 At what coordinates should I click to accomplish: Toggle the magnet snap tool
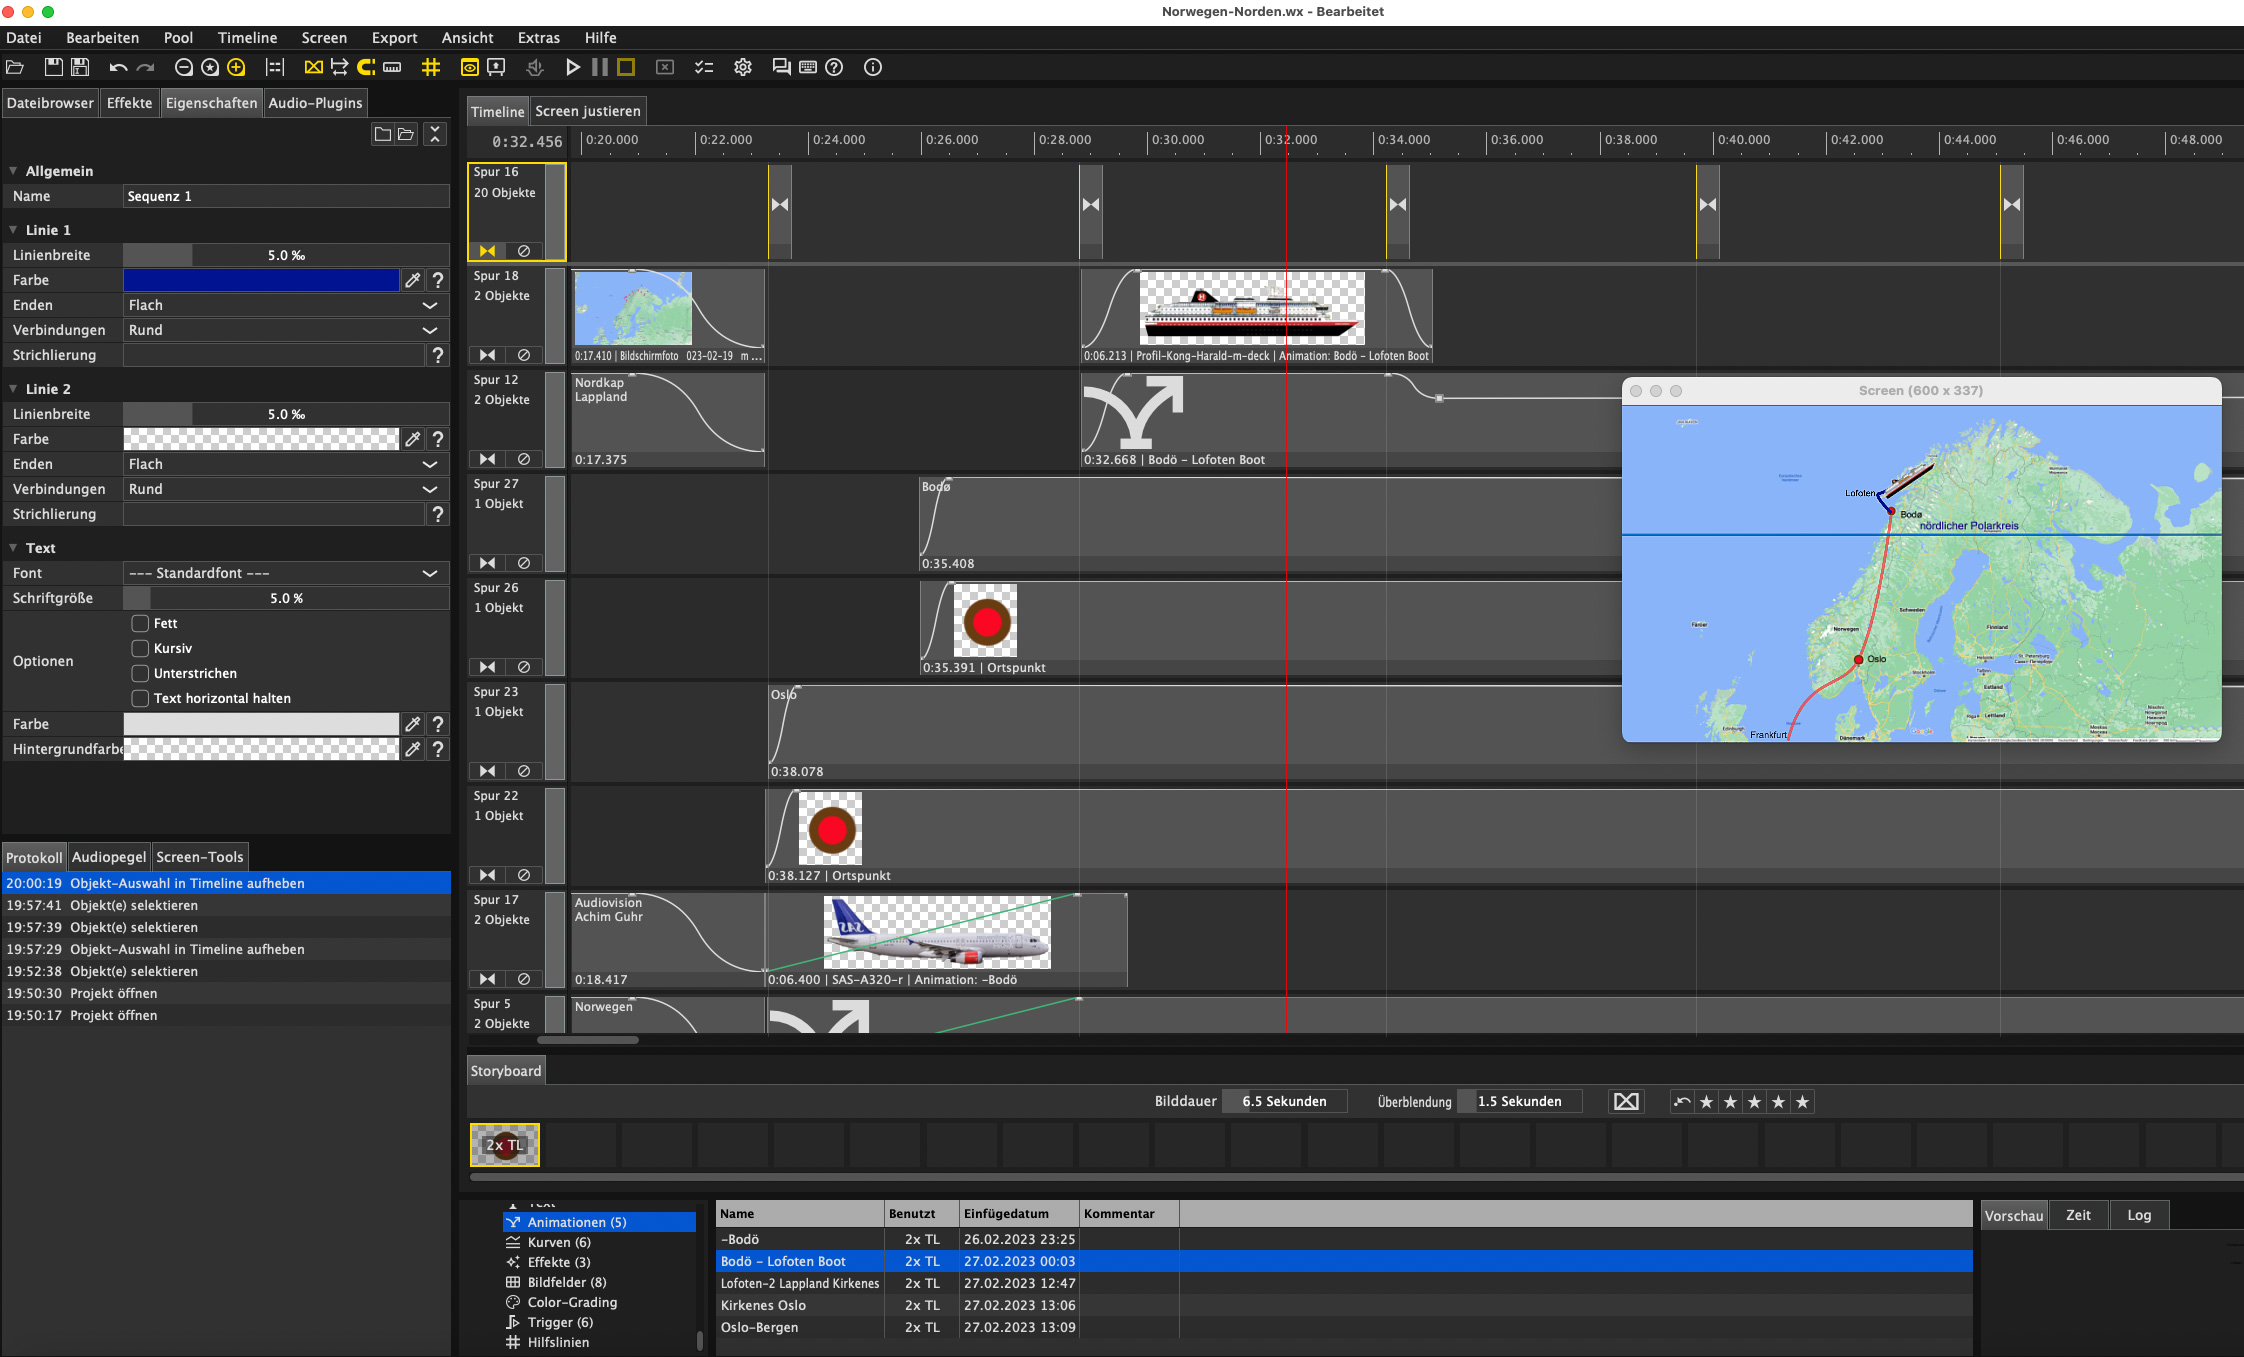pos(366,67)
